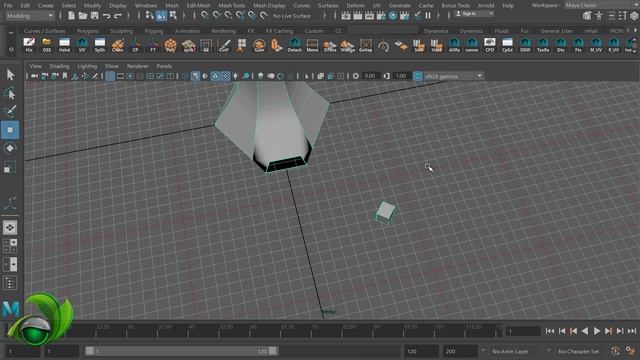
Task: Click the Open Scene folder icon
Action: coord(83,16)
